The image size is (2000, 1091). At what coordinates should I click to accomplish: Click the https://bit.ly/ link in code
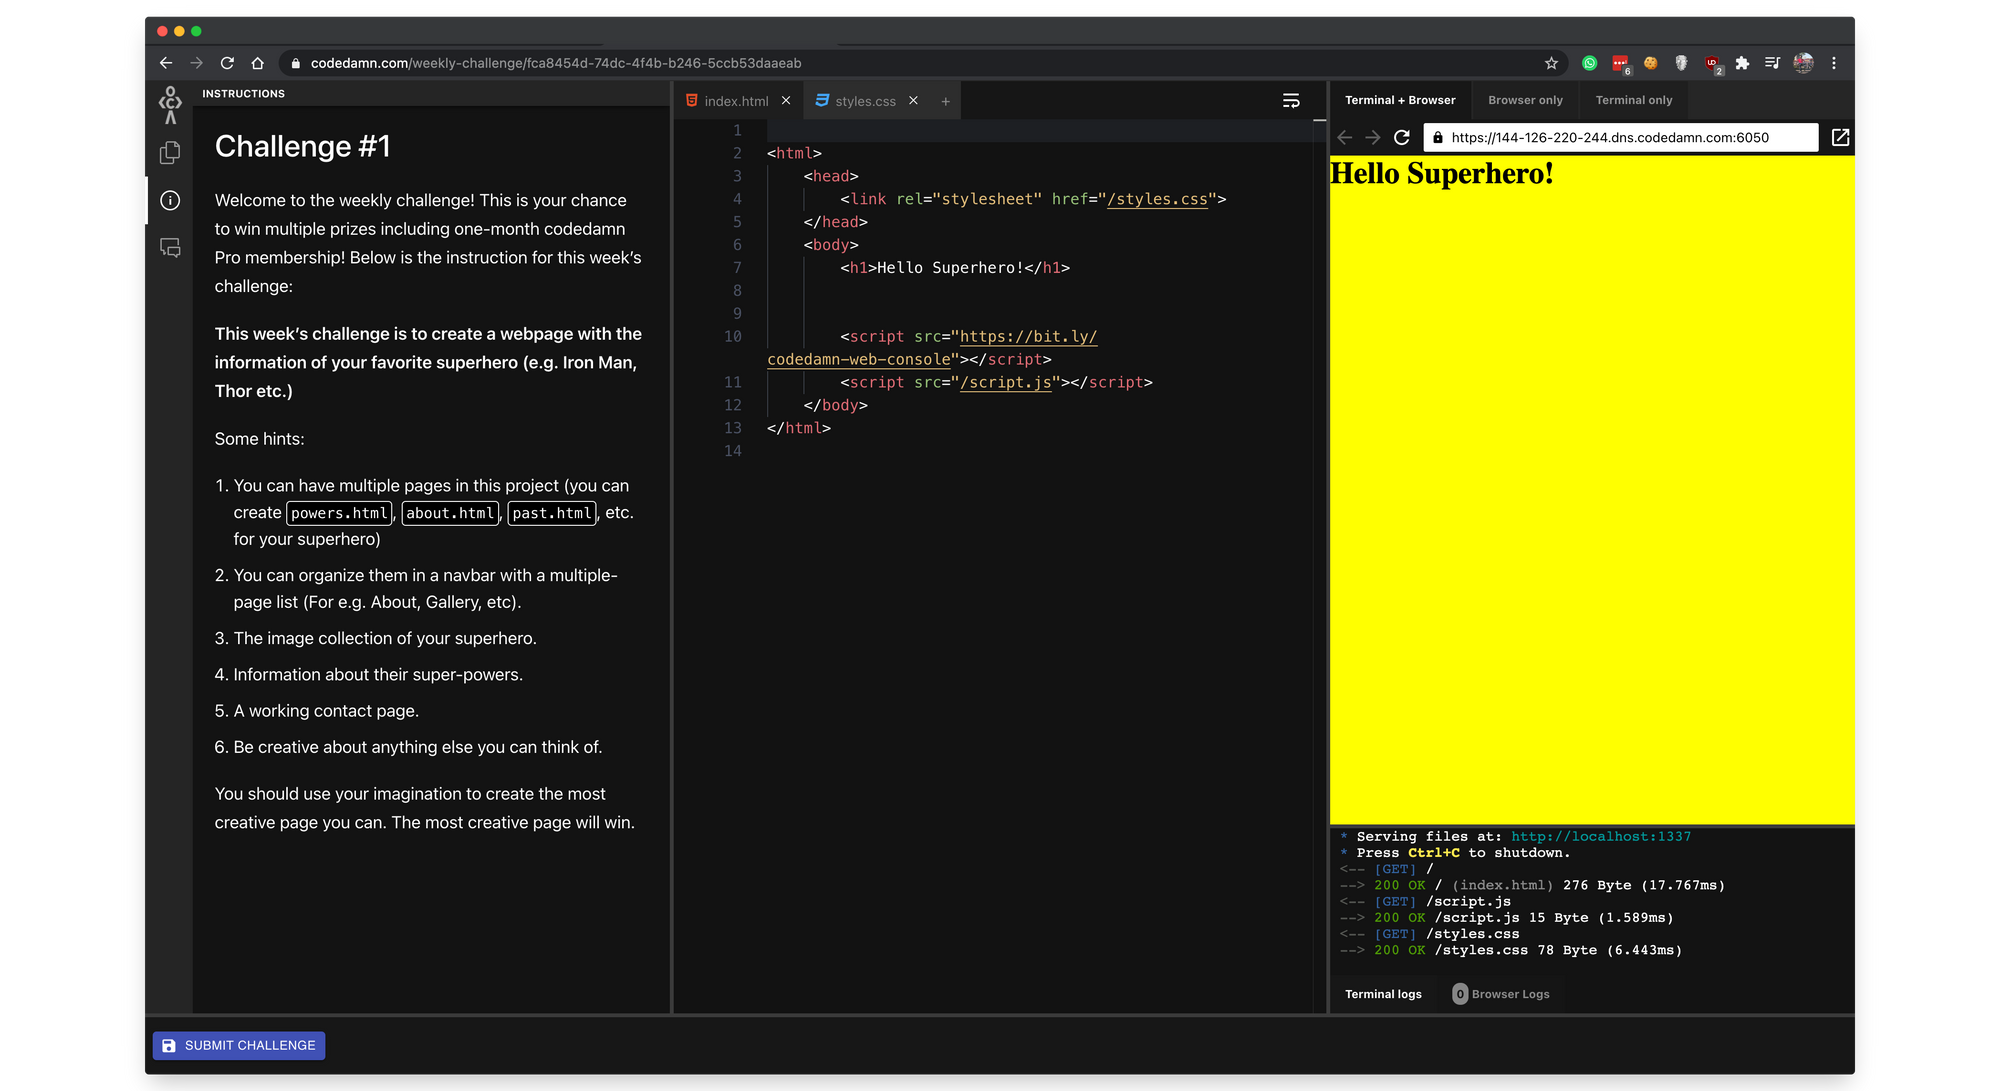(x=1028, y=336)
